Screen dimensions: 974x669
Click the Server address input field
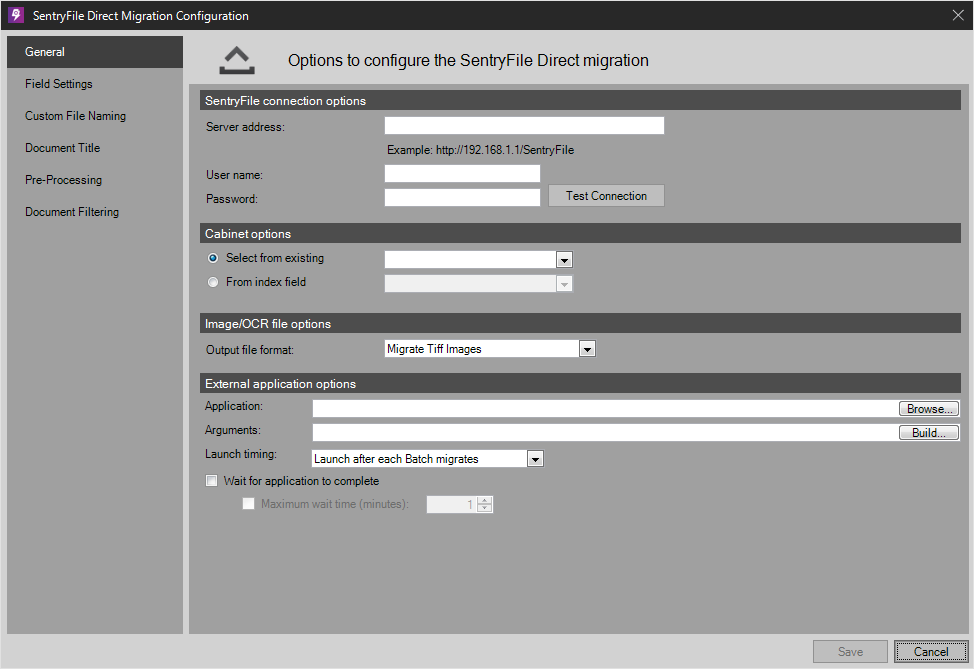(524, 125)
